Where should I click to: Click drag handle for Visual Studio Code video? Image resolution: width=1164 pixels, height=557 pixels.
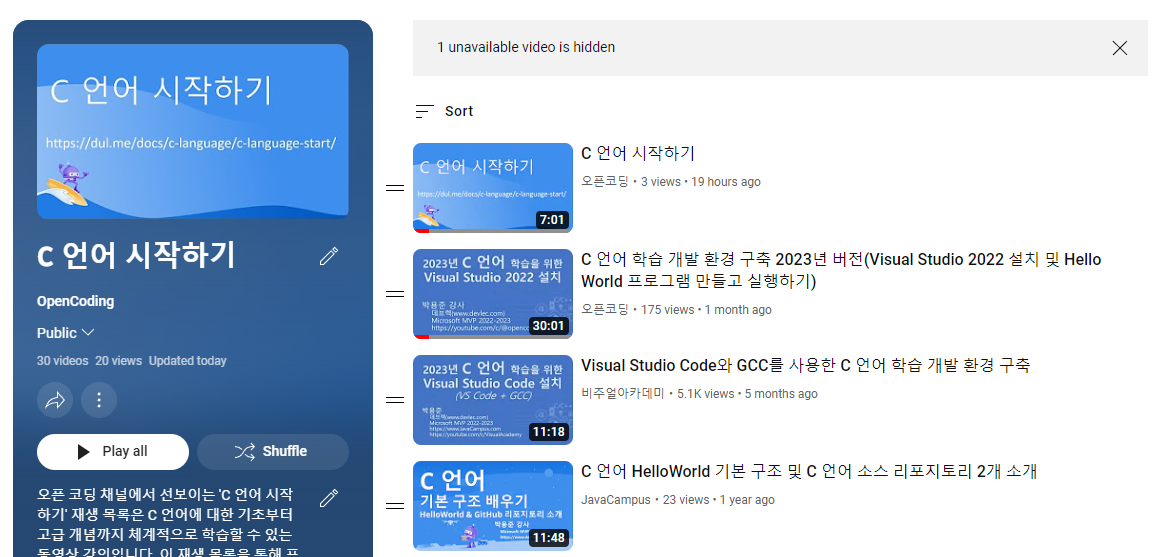395,400
